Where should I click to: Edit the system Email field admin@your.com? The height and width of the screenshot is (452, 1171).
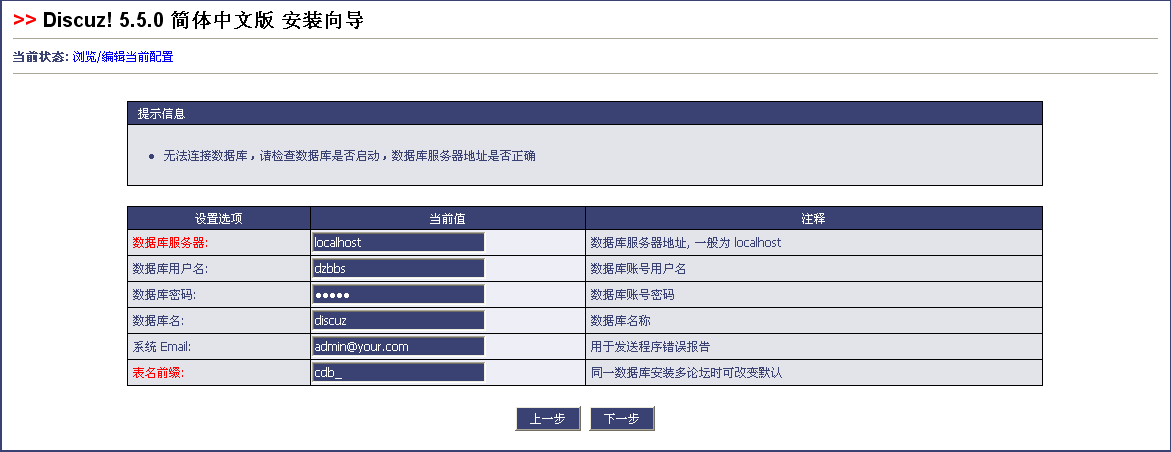click(x=398, y=347)
